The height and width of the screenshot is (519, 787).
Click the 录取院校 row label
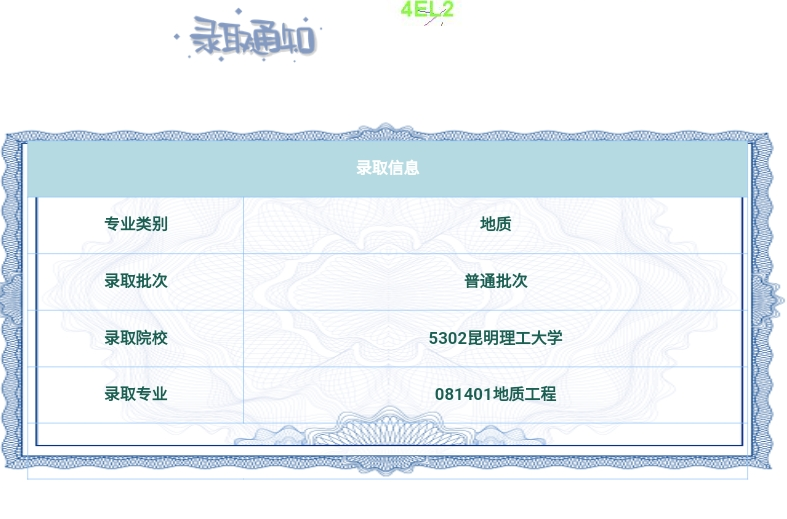click(x=136, y=338)
